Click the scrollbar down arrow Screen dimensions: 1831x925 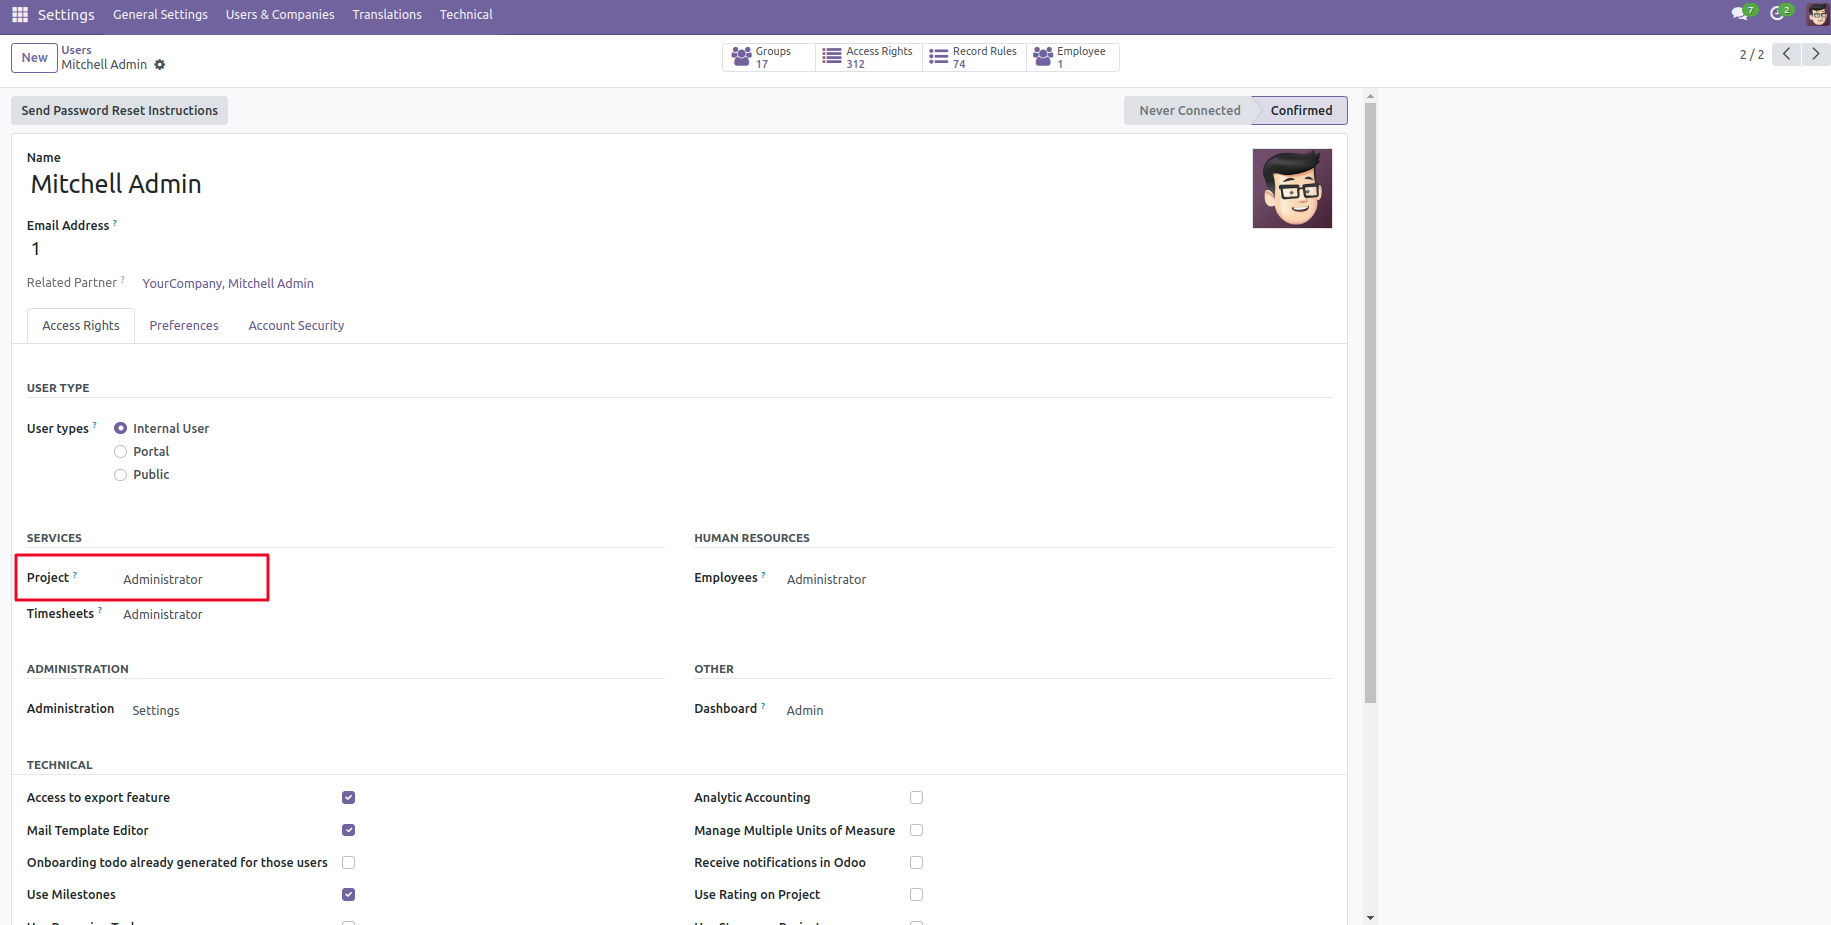pos(1370,917)
